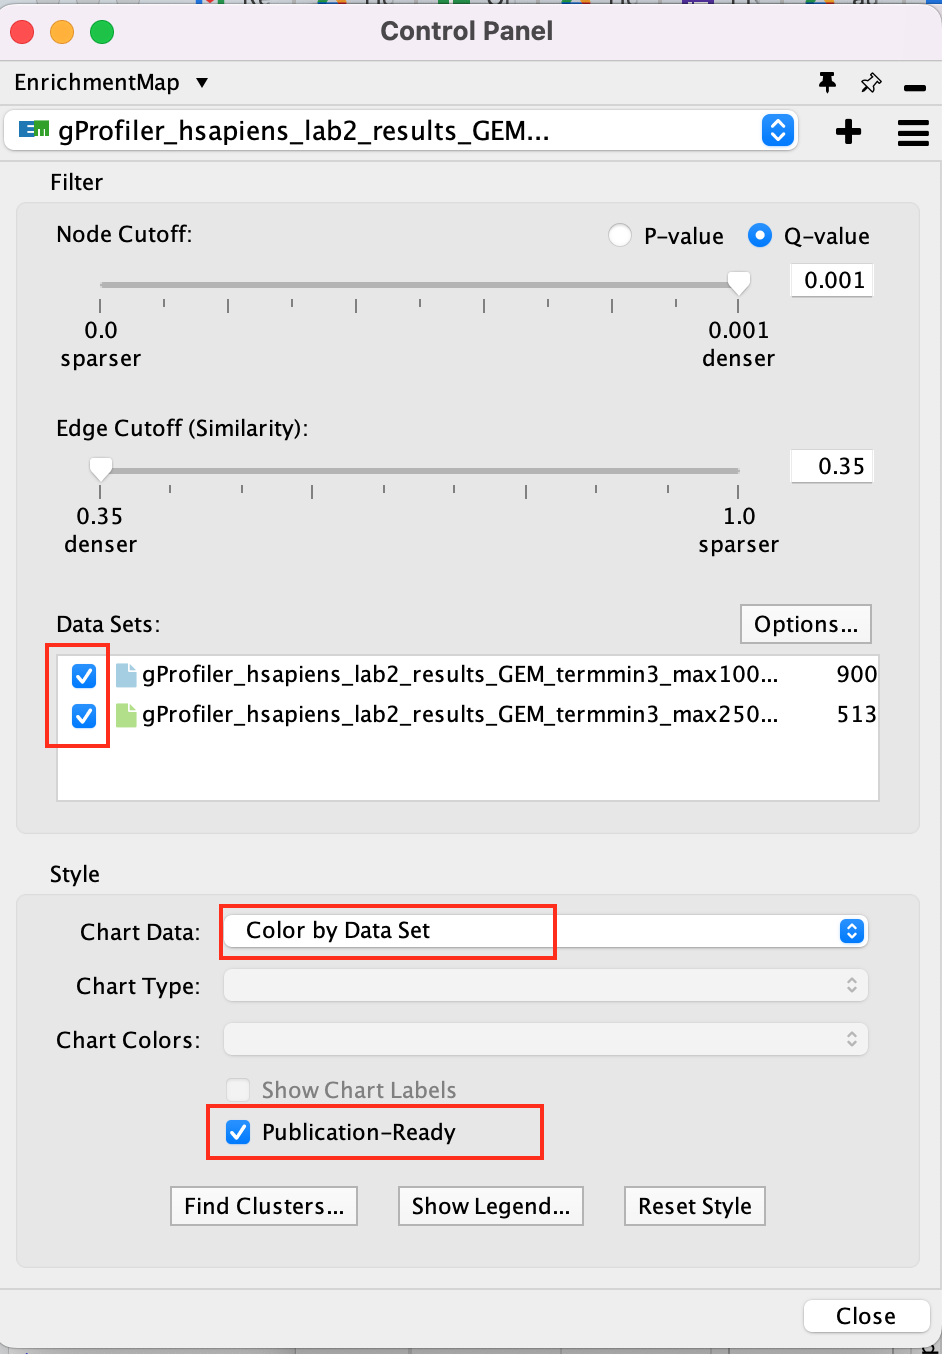Click the outlined pushpin icon
Image resolution: width=942 pixels, height=1354 pixels.
tap(871, 83)
